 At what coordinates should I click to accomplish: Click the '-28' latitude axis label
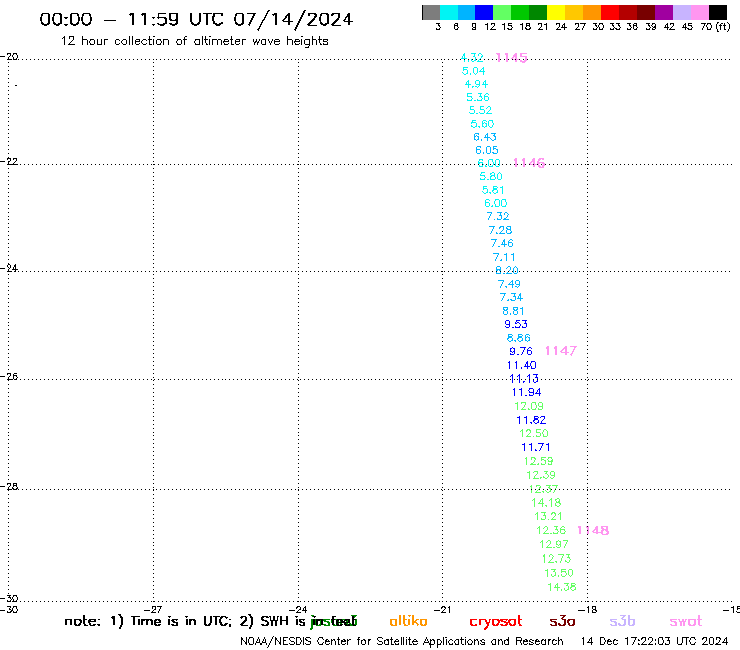(9, 486)
